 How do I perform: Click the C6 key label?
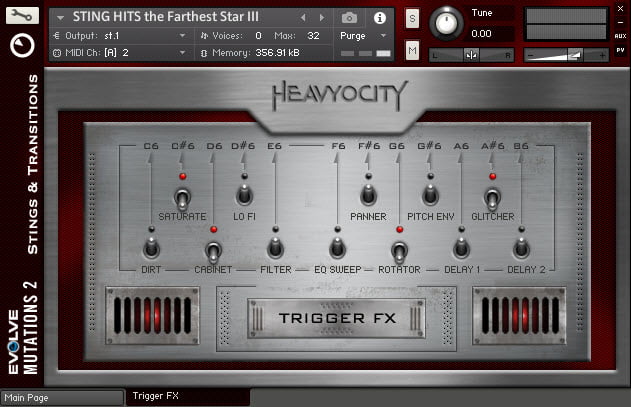click(151, 146)
